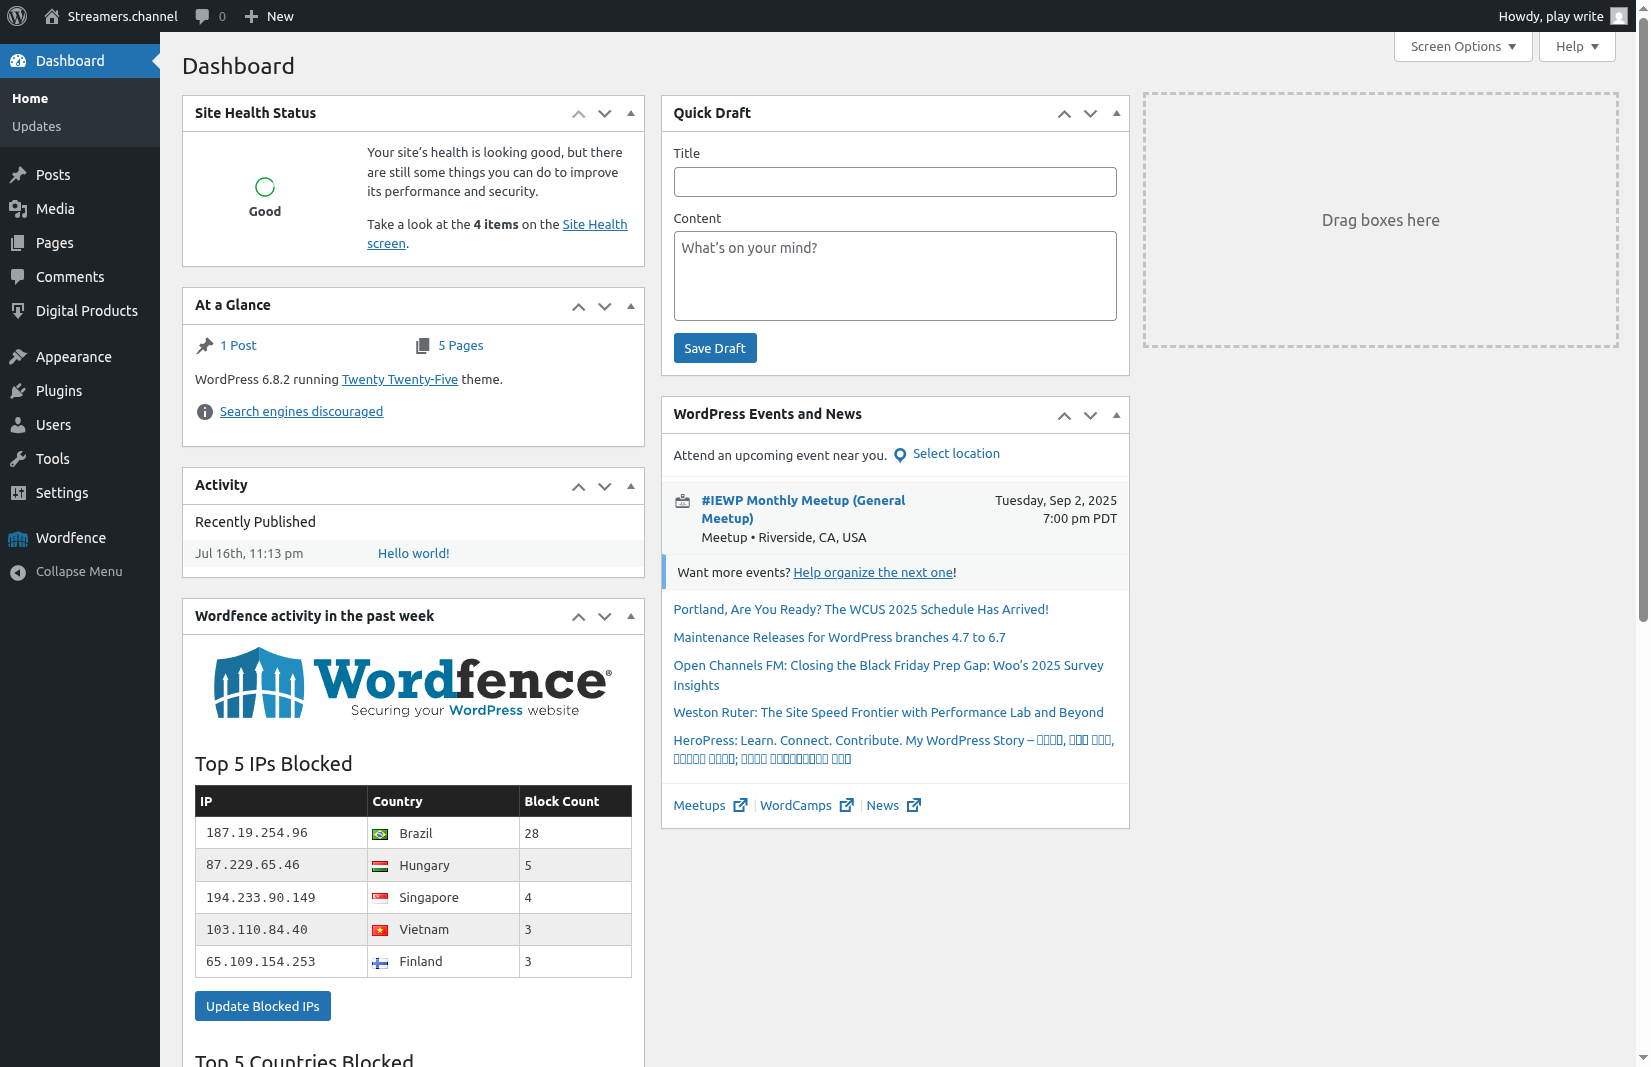Click Update Blocked IPs button
The image size is (1651, 1067).
[263, 1006]
